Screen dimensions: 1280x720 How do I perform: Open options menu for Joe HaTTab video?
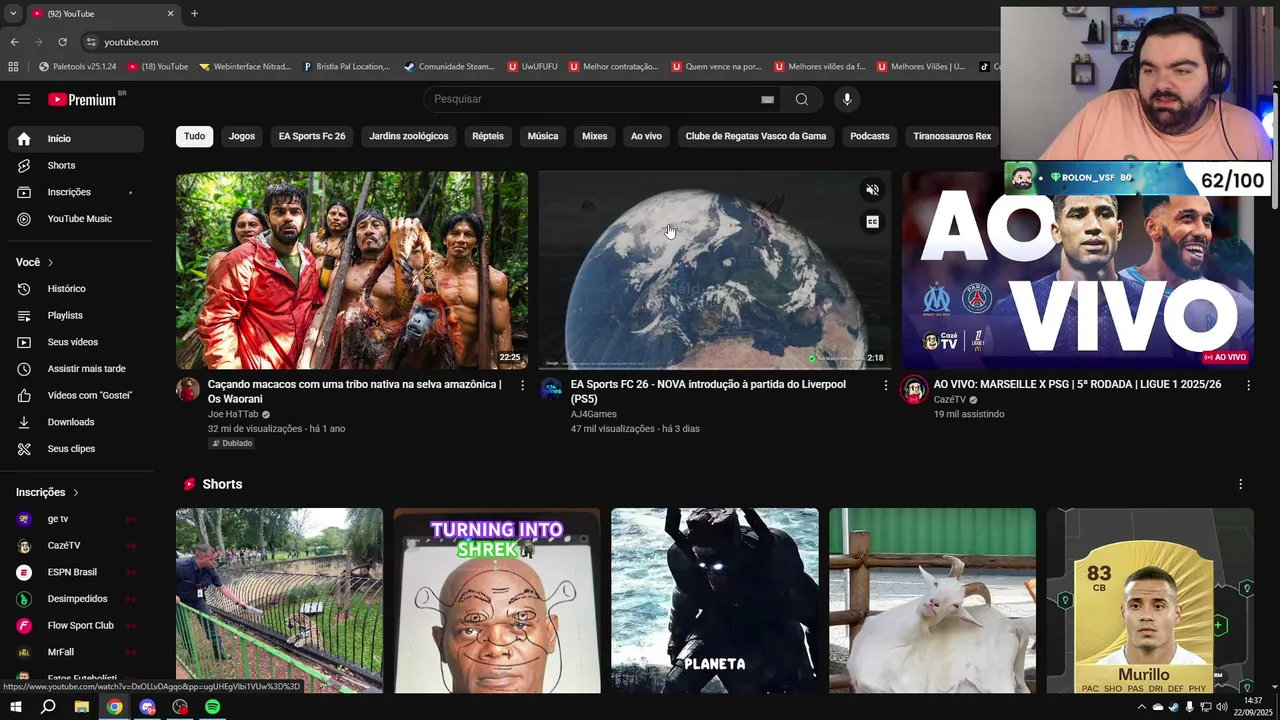[x=522, y=385]
